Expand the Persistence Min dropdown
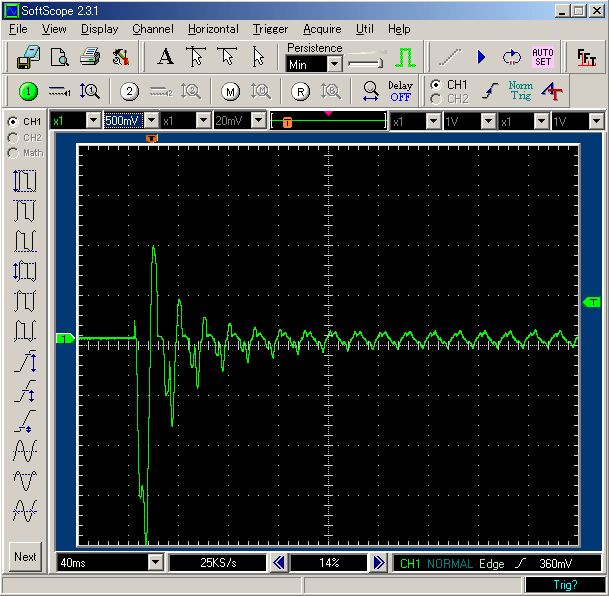The image size is (609, 596). click(334, 64)
